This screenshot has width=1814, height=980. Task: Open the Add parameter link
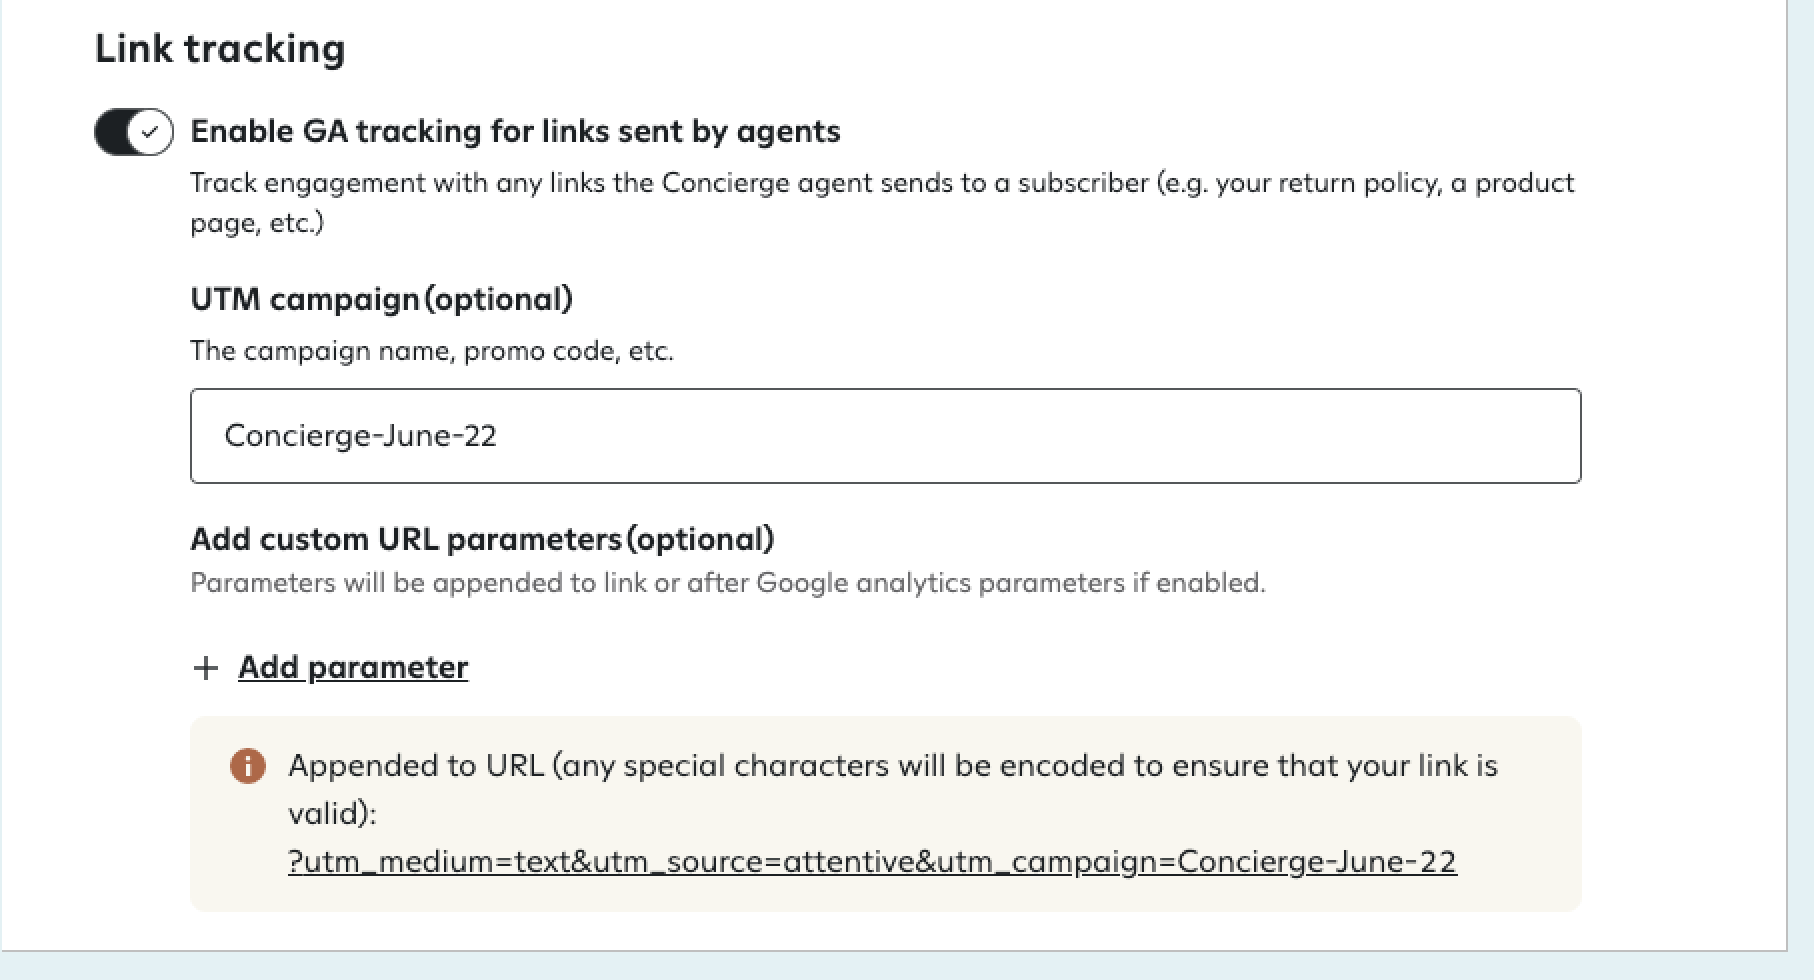click(353, 667)
